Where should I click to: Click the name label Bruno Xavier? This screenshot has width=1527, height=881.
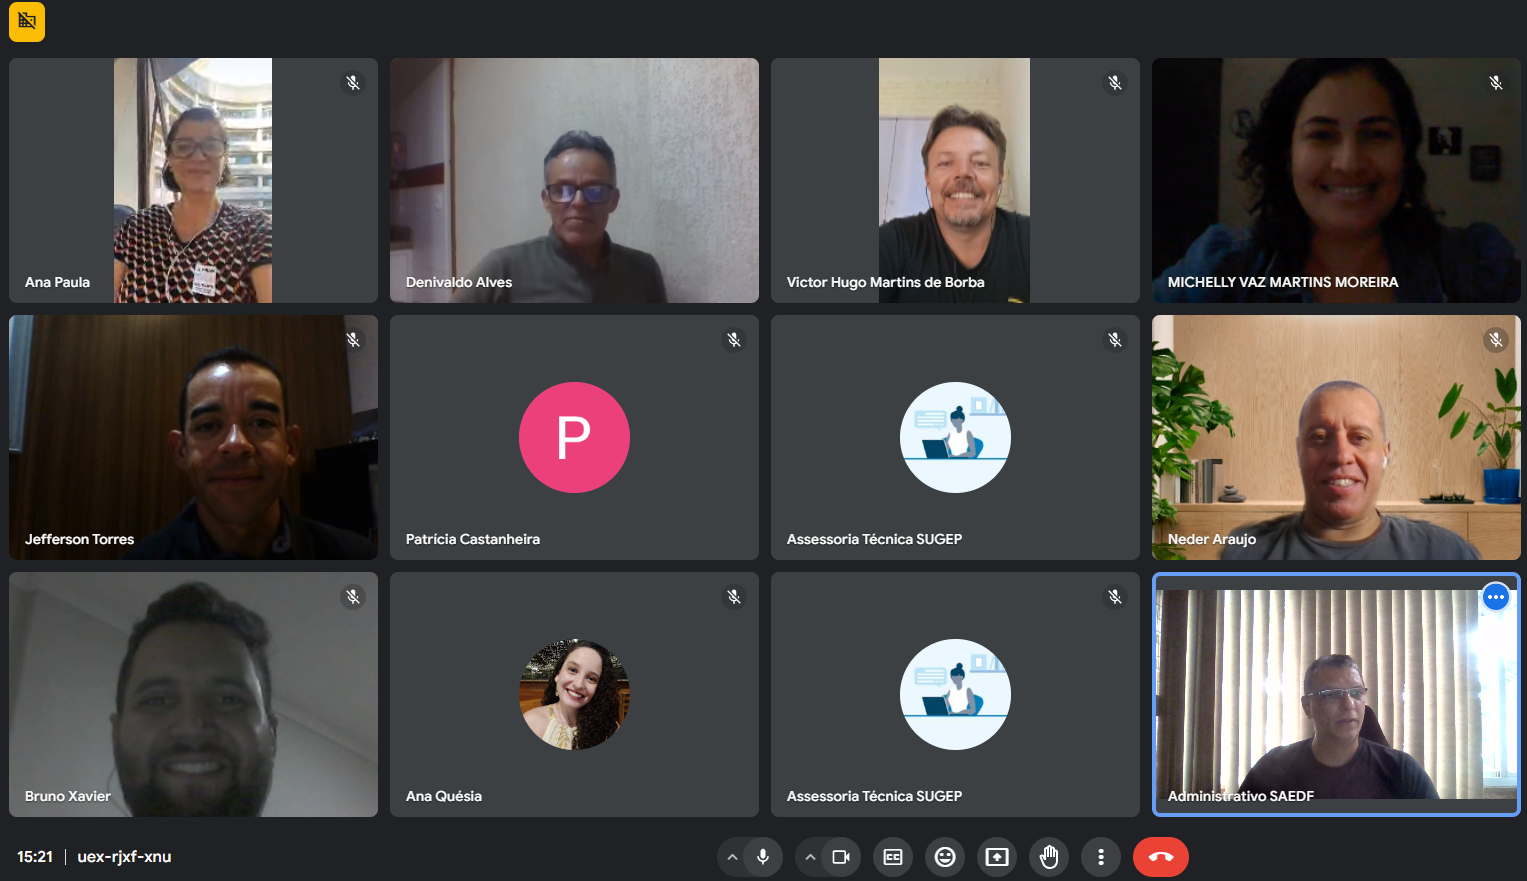click(68, 796)
